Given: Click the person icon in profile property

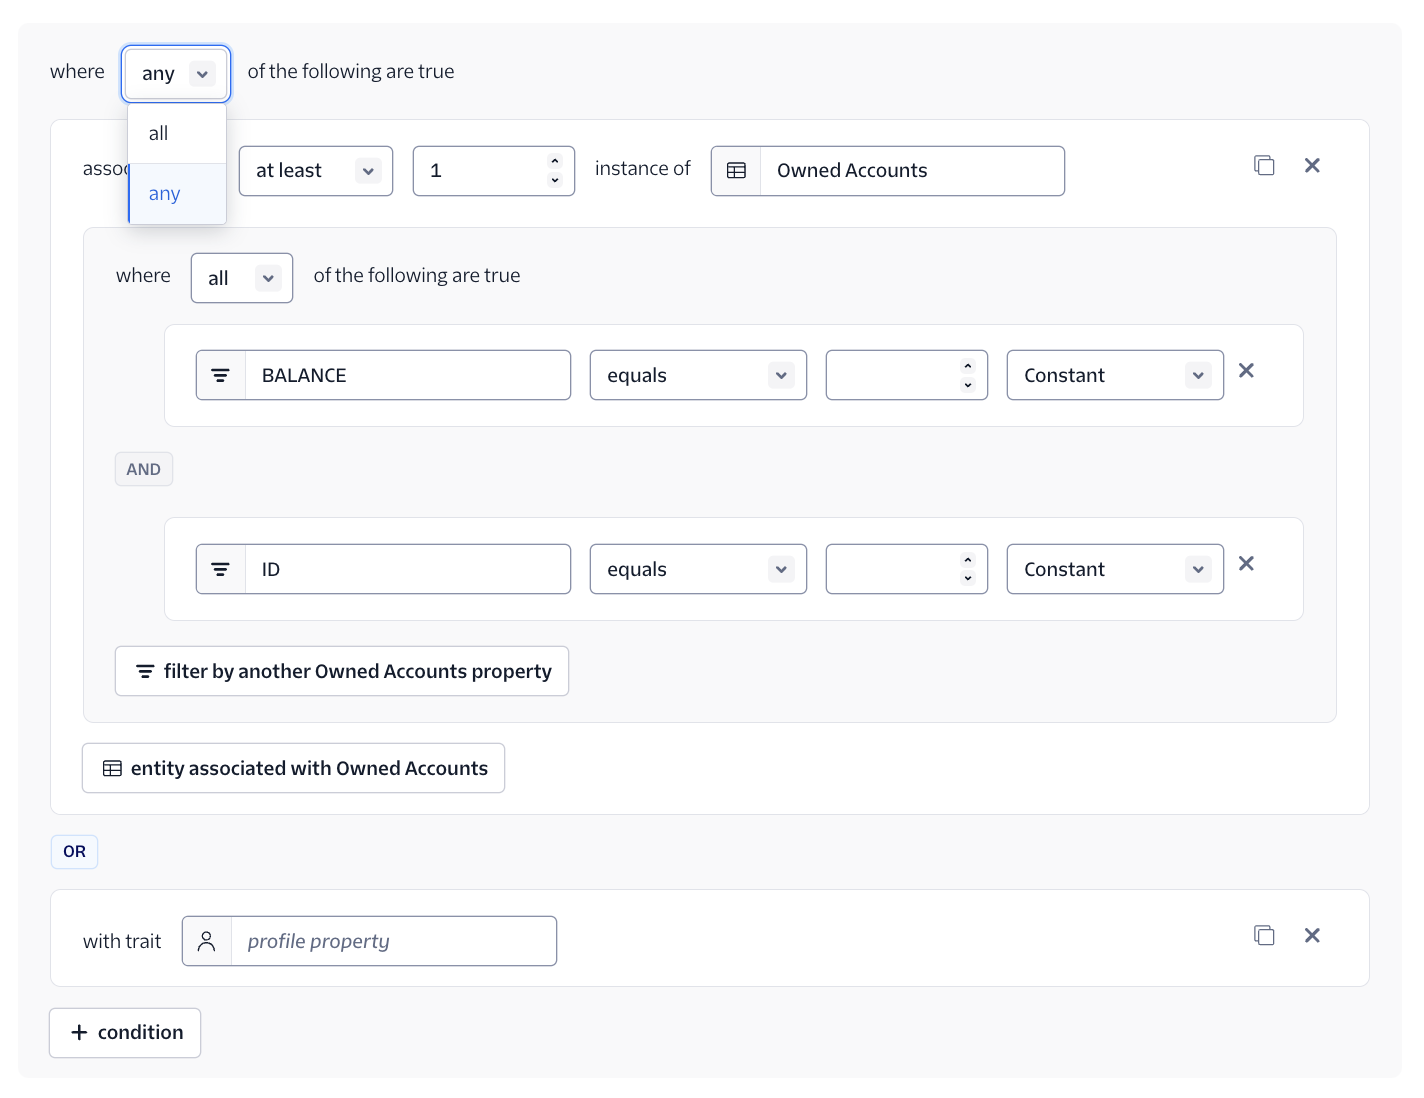Looking at the screenshot, I should pos(207,942).
